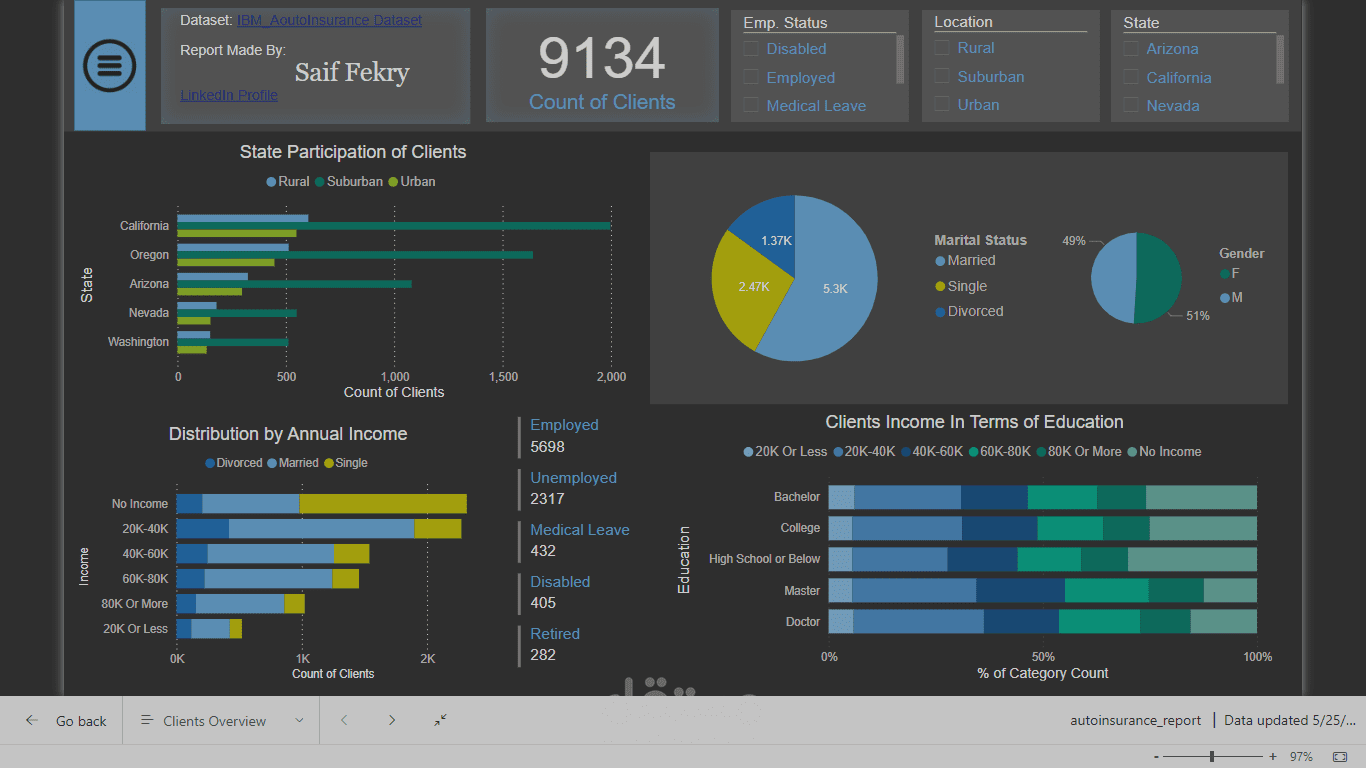Go to the previous report page
Screen dimensions: 1366x768
(344, 720)
